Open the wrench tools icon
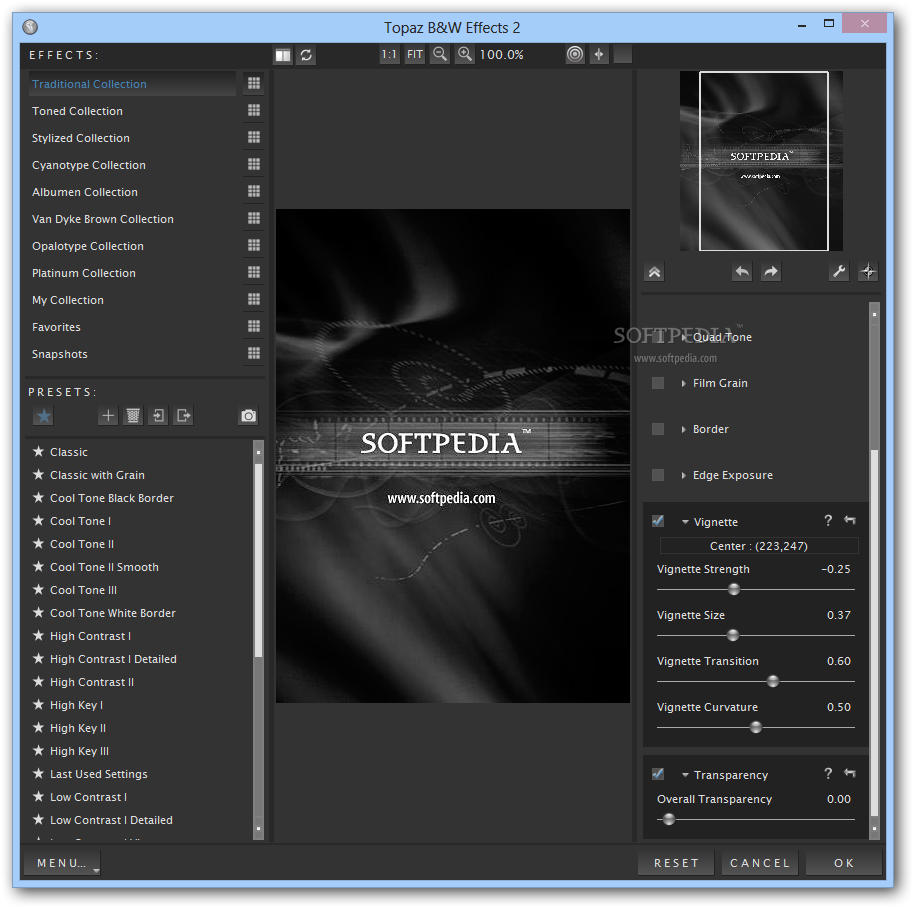 [839, 272]
